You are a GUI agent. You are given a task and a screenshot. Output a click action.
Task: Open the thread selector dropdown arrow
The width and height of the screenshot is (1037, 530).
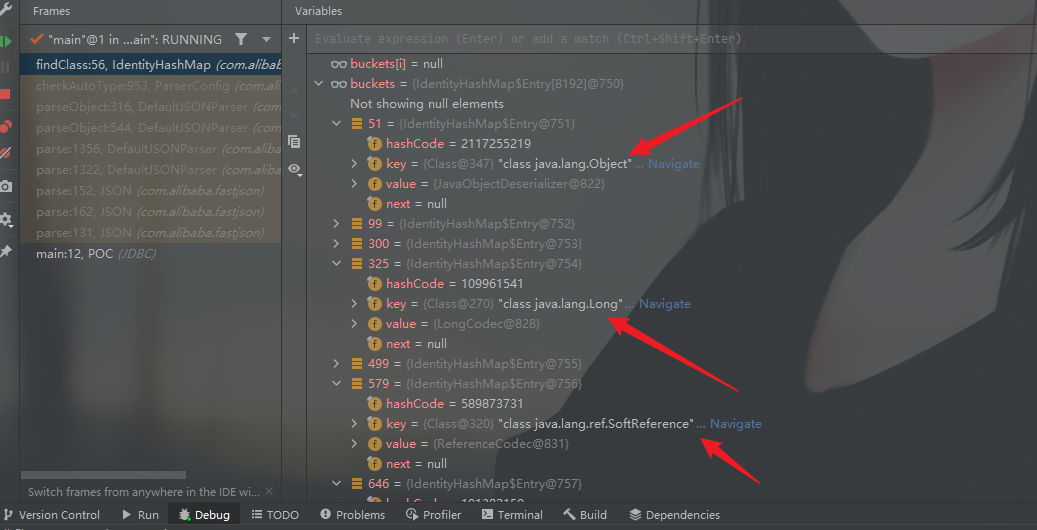click(x=267, y=39)
